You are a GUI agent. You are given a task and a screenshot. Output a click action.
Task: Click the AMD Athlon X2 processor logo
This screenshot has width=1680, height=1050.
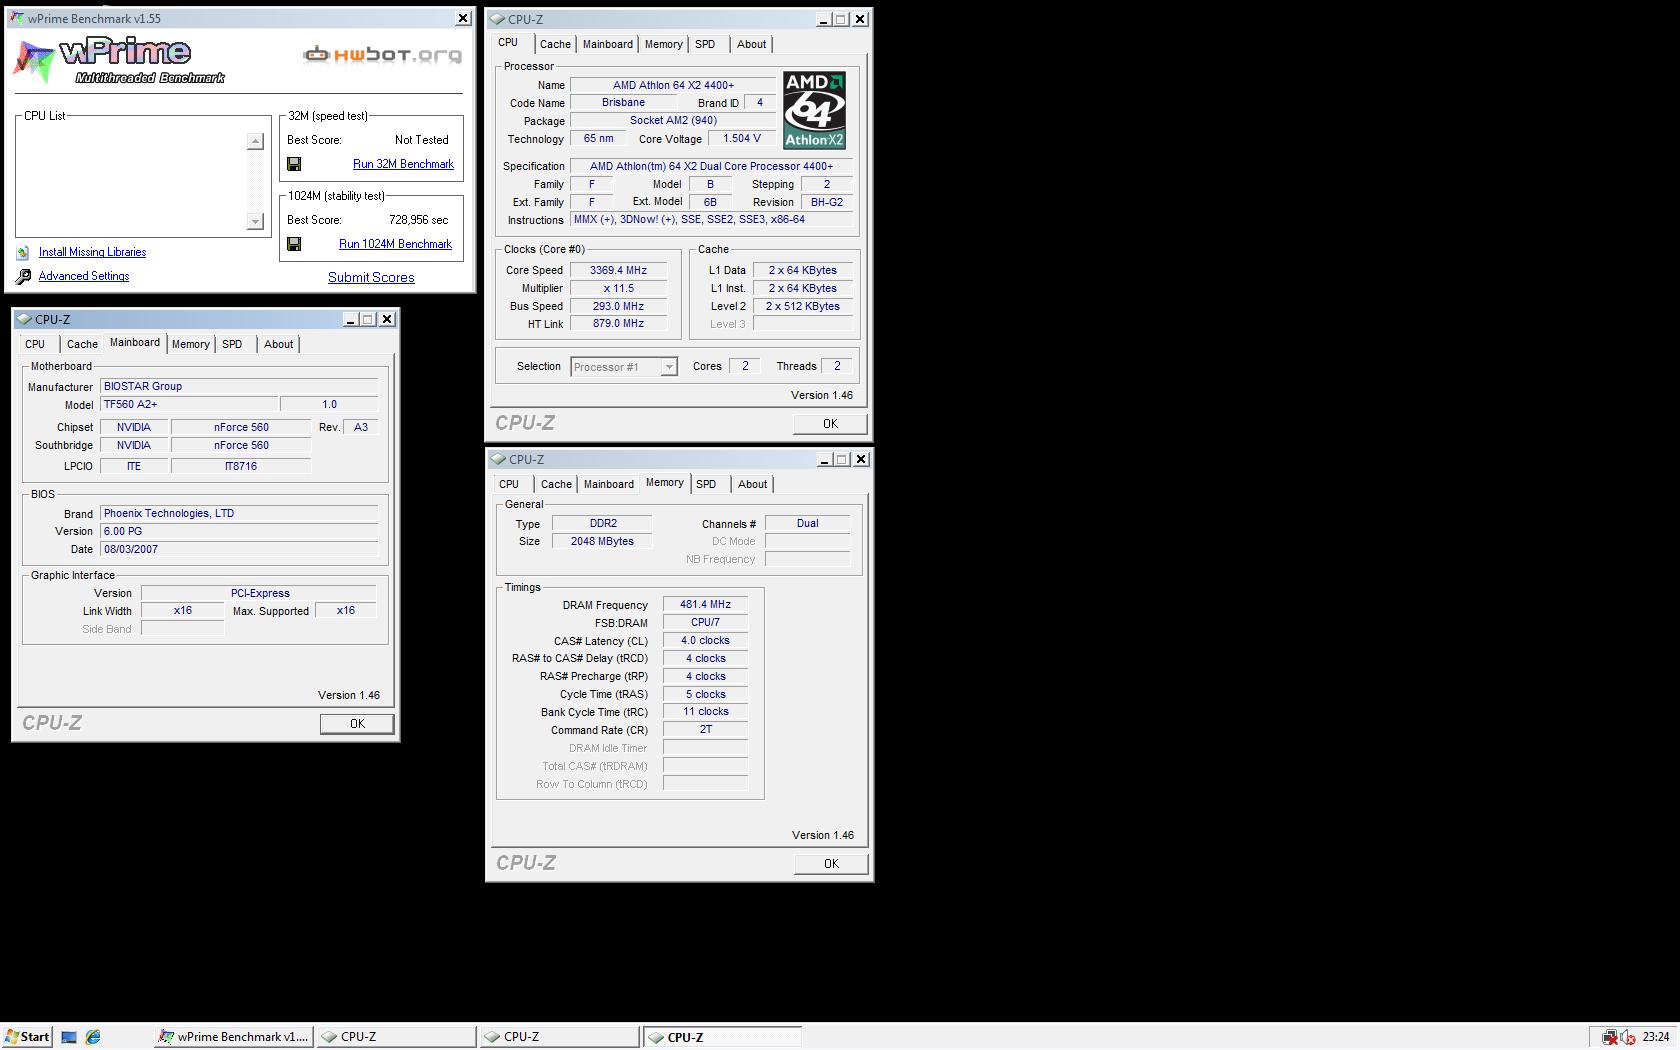814,110
